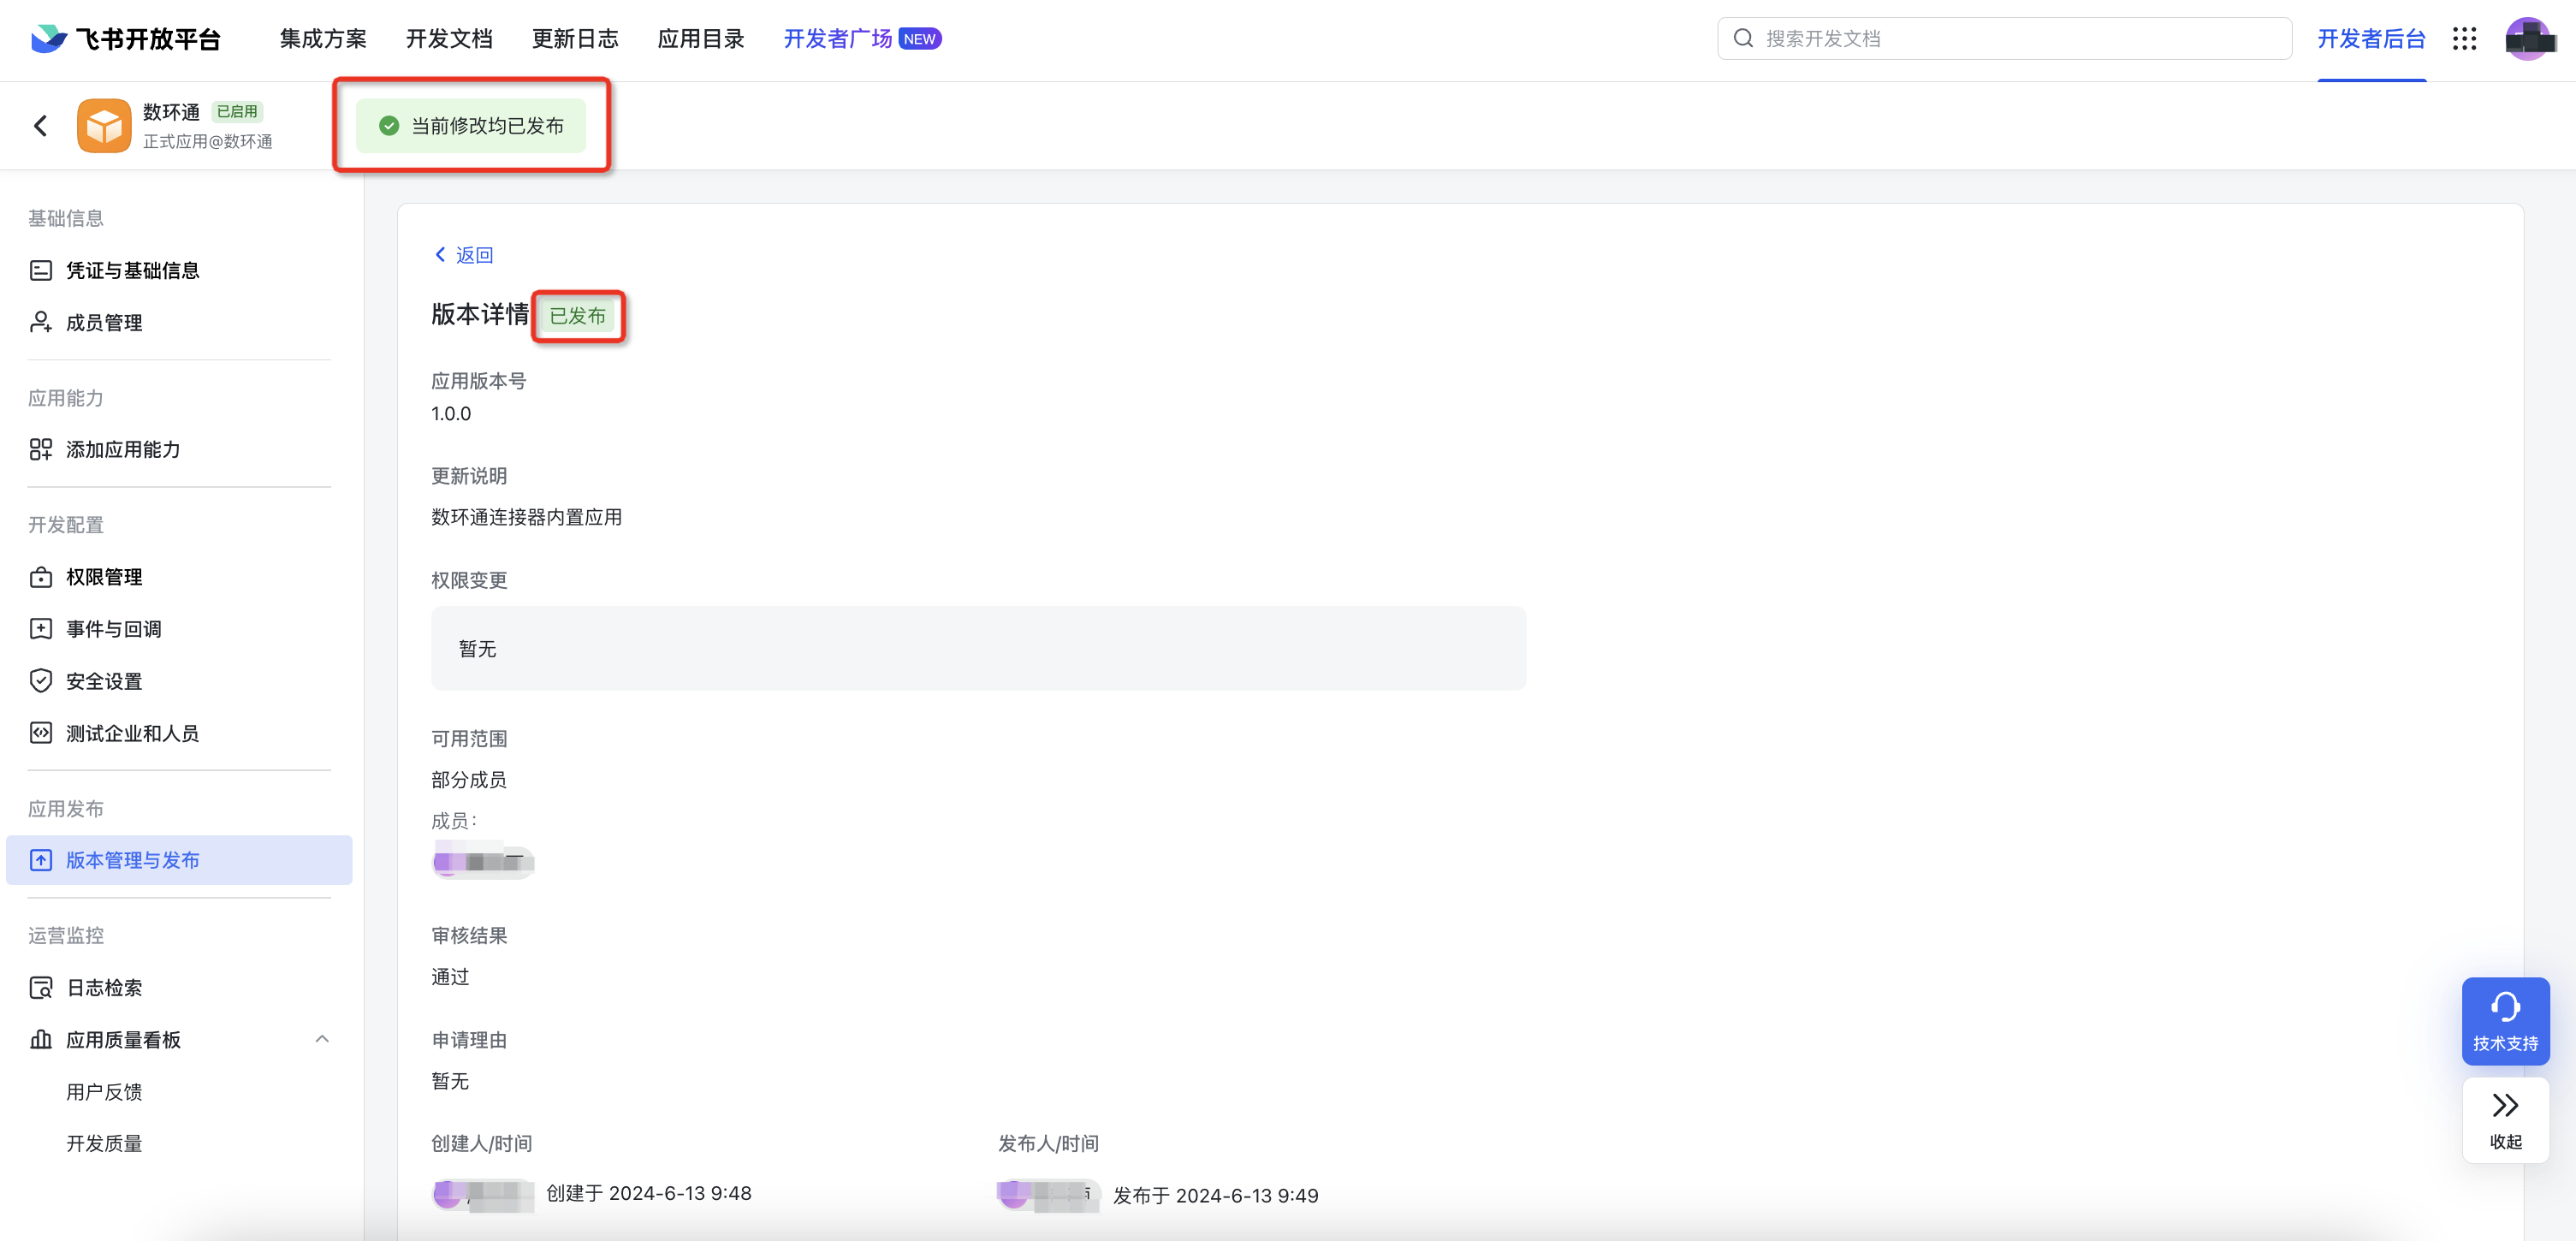Click the 日志检索 search-log icon
This screenshot has width=2576, height=1241.
pos(41,988)
